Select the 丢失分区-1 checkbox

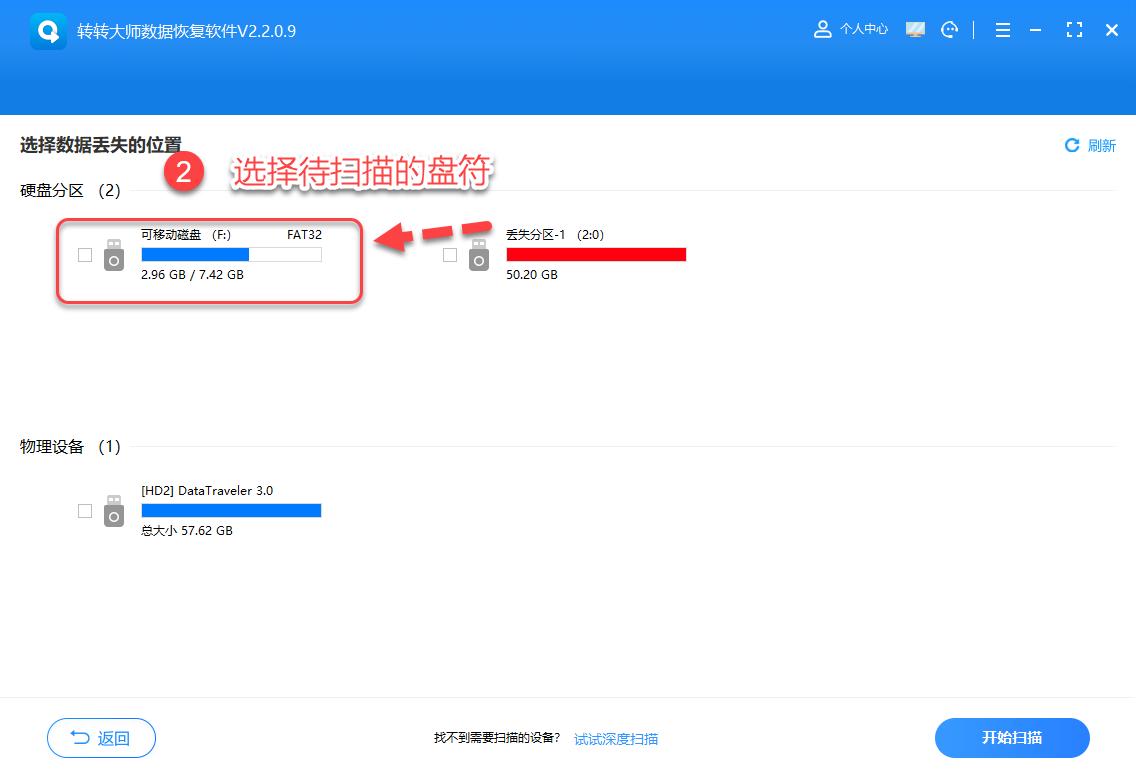(x=449, y=255)
